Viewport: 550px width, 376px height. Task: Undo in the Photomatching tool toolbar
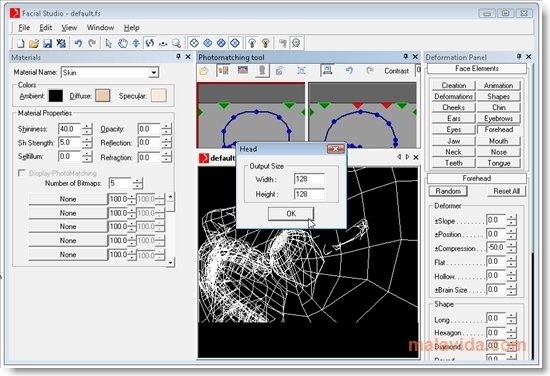(349, 71)
